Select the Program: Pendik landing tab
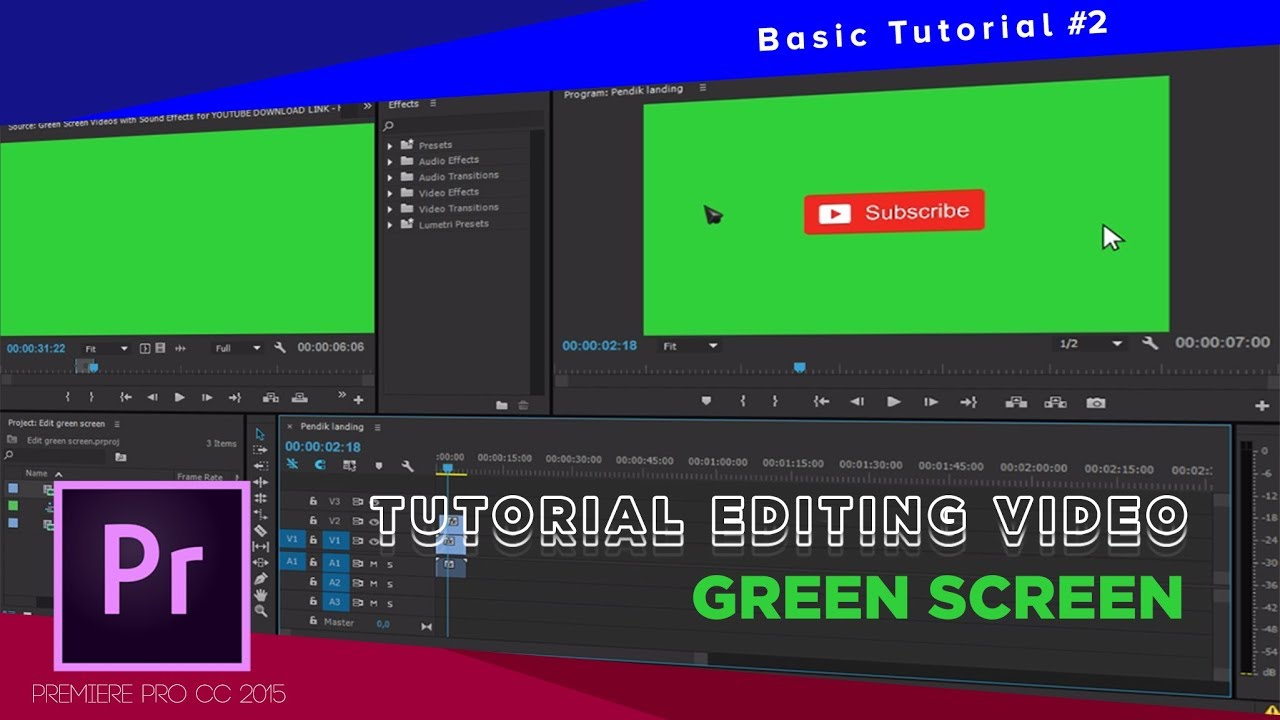The height and width of the screenshot is (720, 1280). click(623, 91)
